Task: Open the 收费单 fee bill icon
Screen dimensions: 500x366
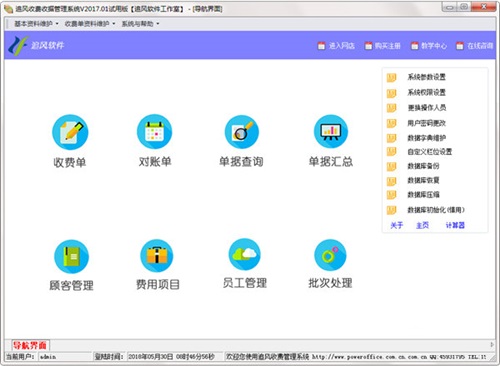Action: click(70, 132)
